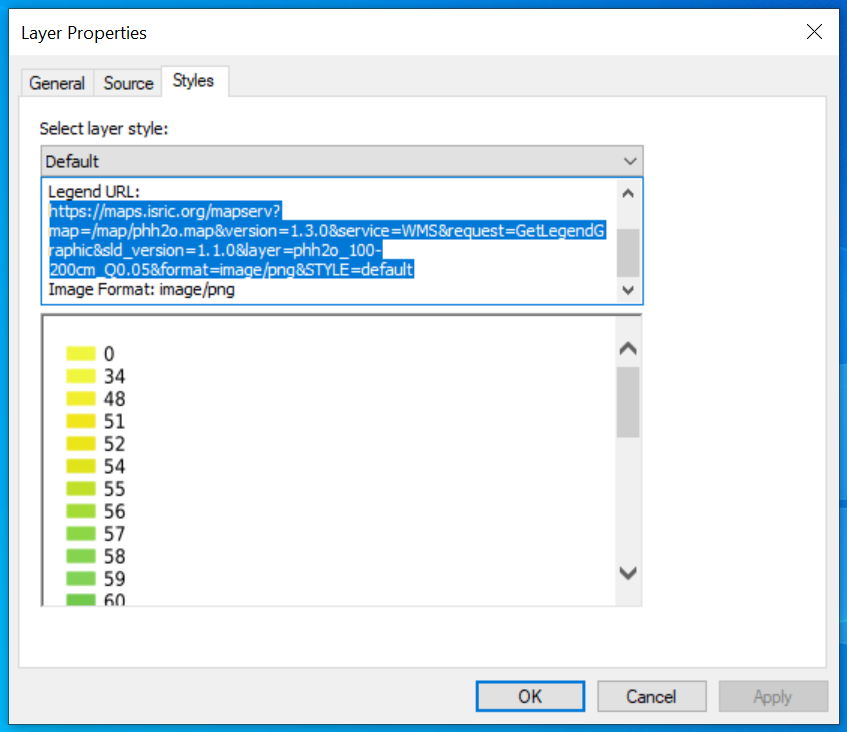Screen dimensions: 847x732
Task: Click the highlighted Legend URL text
Action: 327,241
